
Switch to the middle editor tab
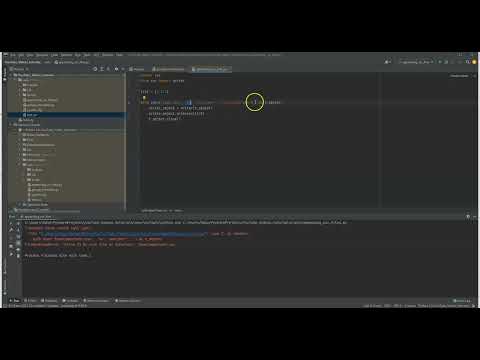click(169, 69)
